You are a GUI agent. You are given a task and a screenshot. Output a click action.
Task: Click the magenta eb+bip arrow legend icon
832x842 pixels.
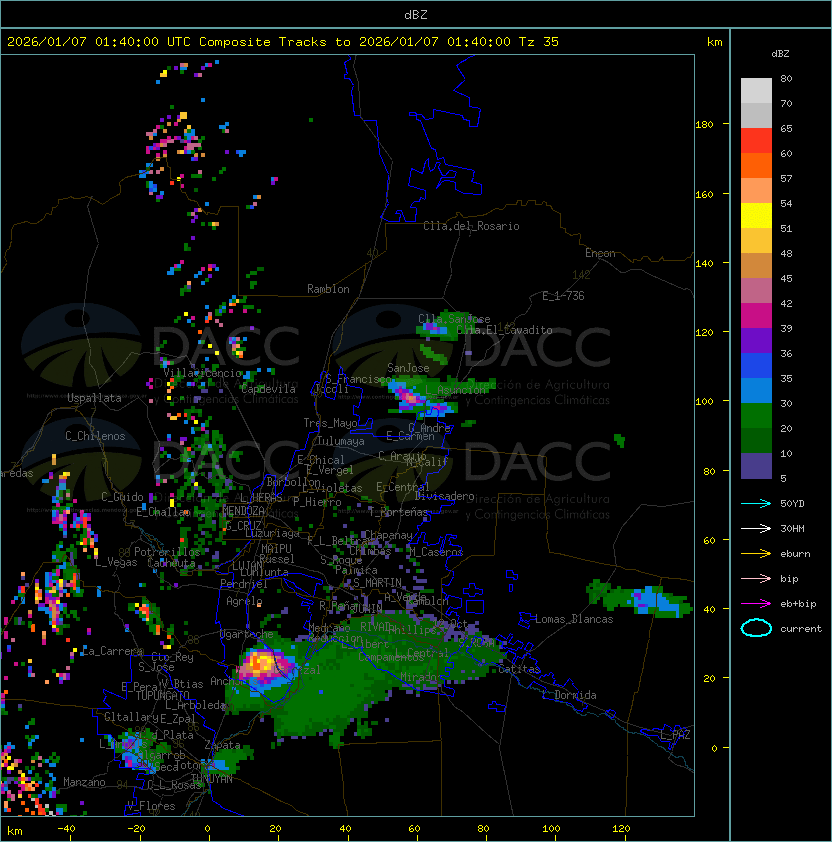pyautogui.click(x=756, y=604)
